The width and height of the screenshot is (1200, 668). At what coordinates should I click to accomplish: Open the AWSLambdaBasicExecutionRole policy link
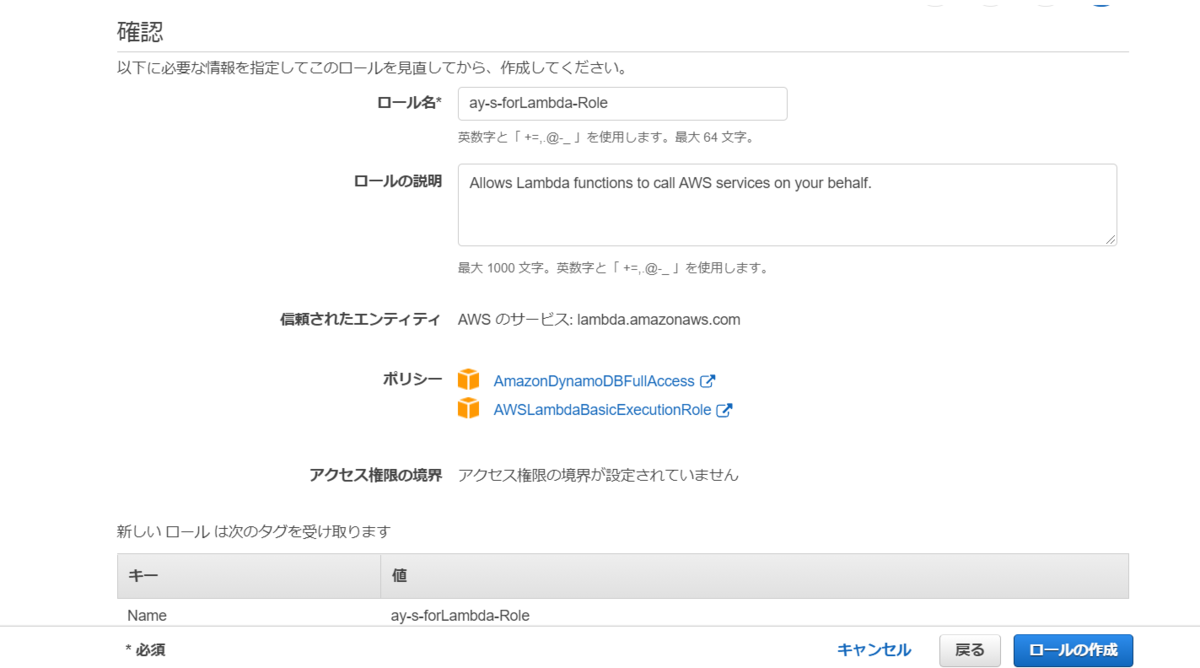(x=603, y=410)
